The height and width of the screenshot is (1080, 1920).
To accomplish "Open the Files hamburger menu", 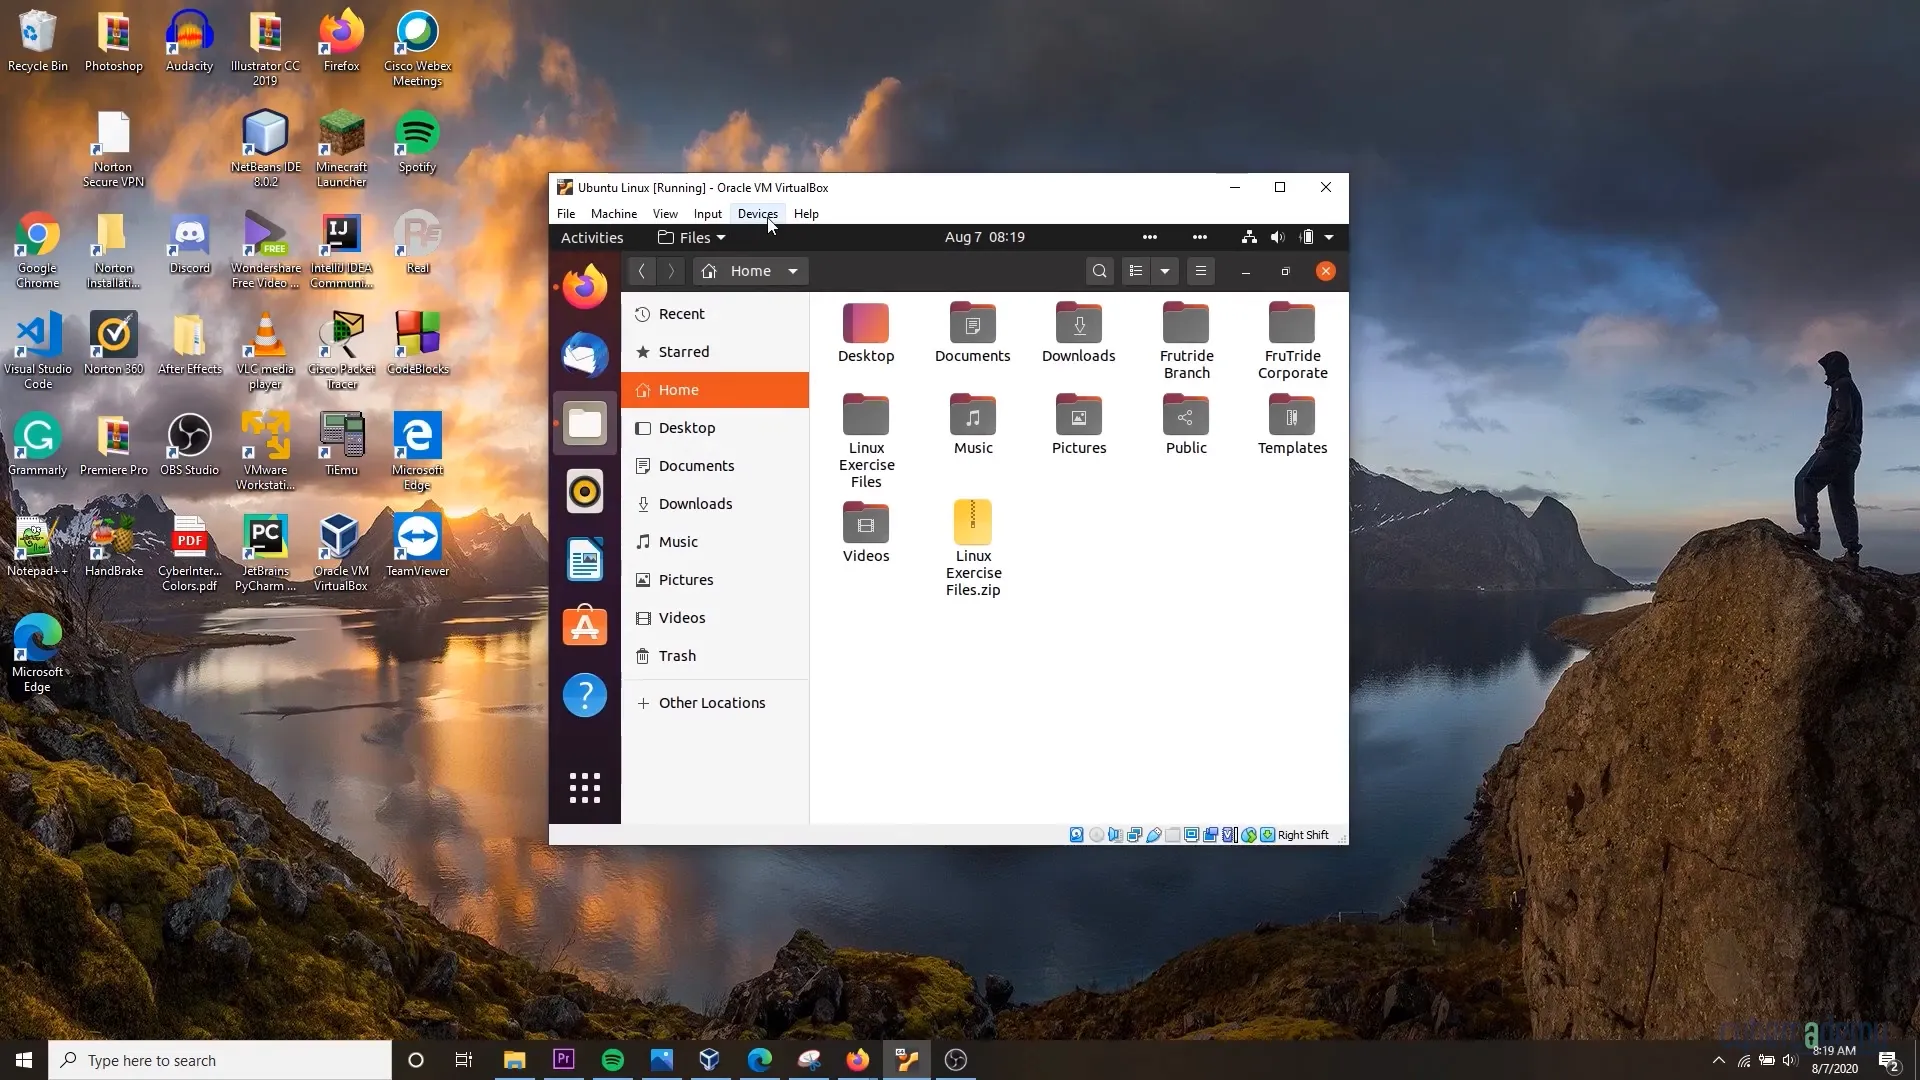I will click(x=1201, y=271).
